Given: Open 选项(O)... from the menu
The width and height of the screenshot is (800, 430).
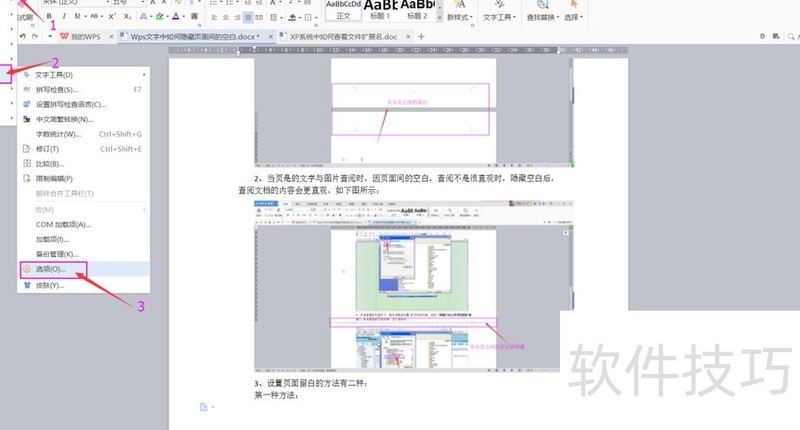Looking at the screenshot, I should coord(84,269).
